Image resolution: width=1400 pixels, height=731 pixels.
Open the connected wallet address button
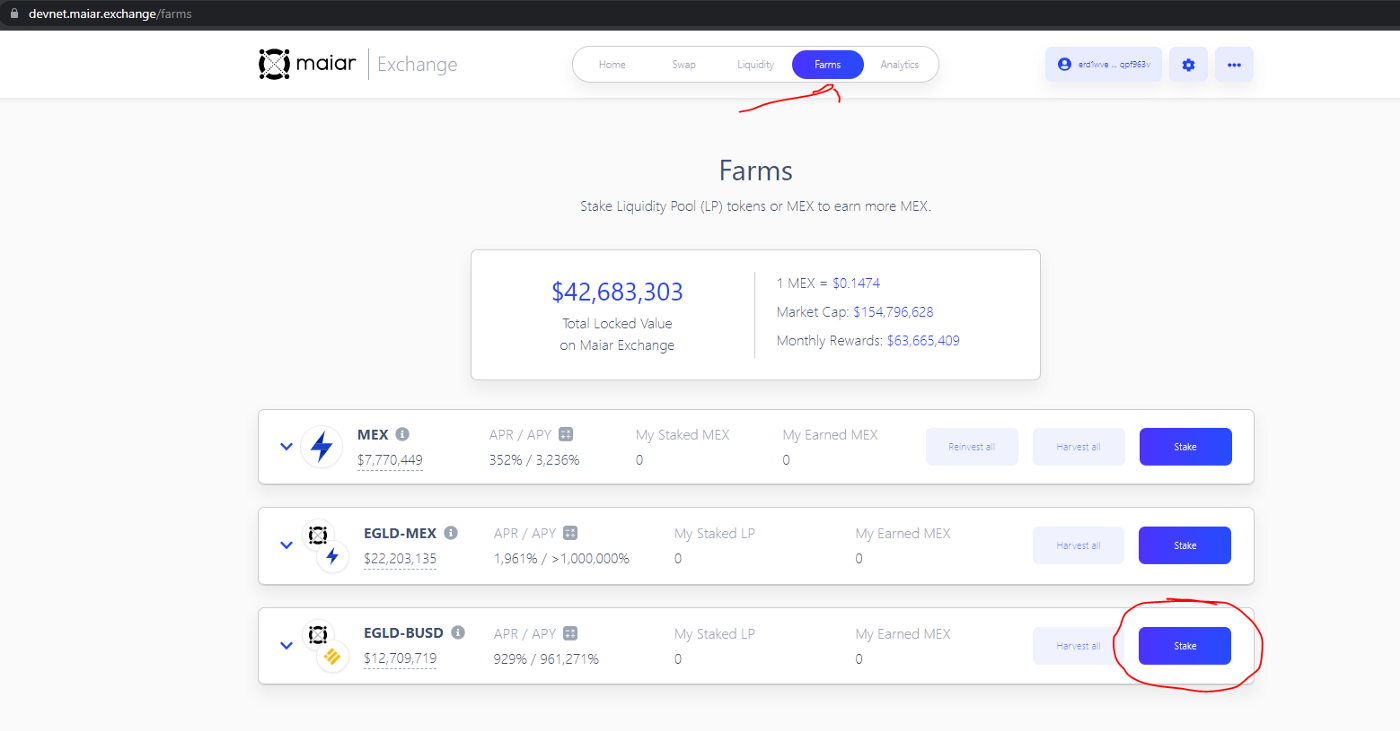(x=1103, y=64)
